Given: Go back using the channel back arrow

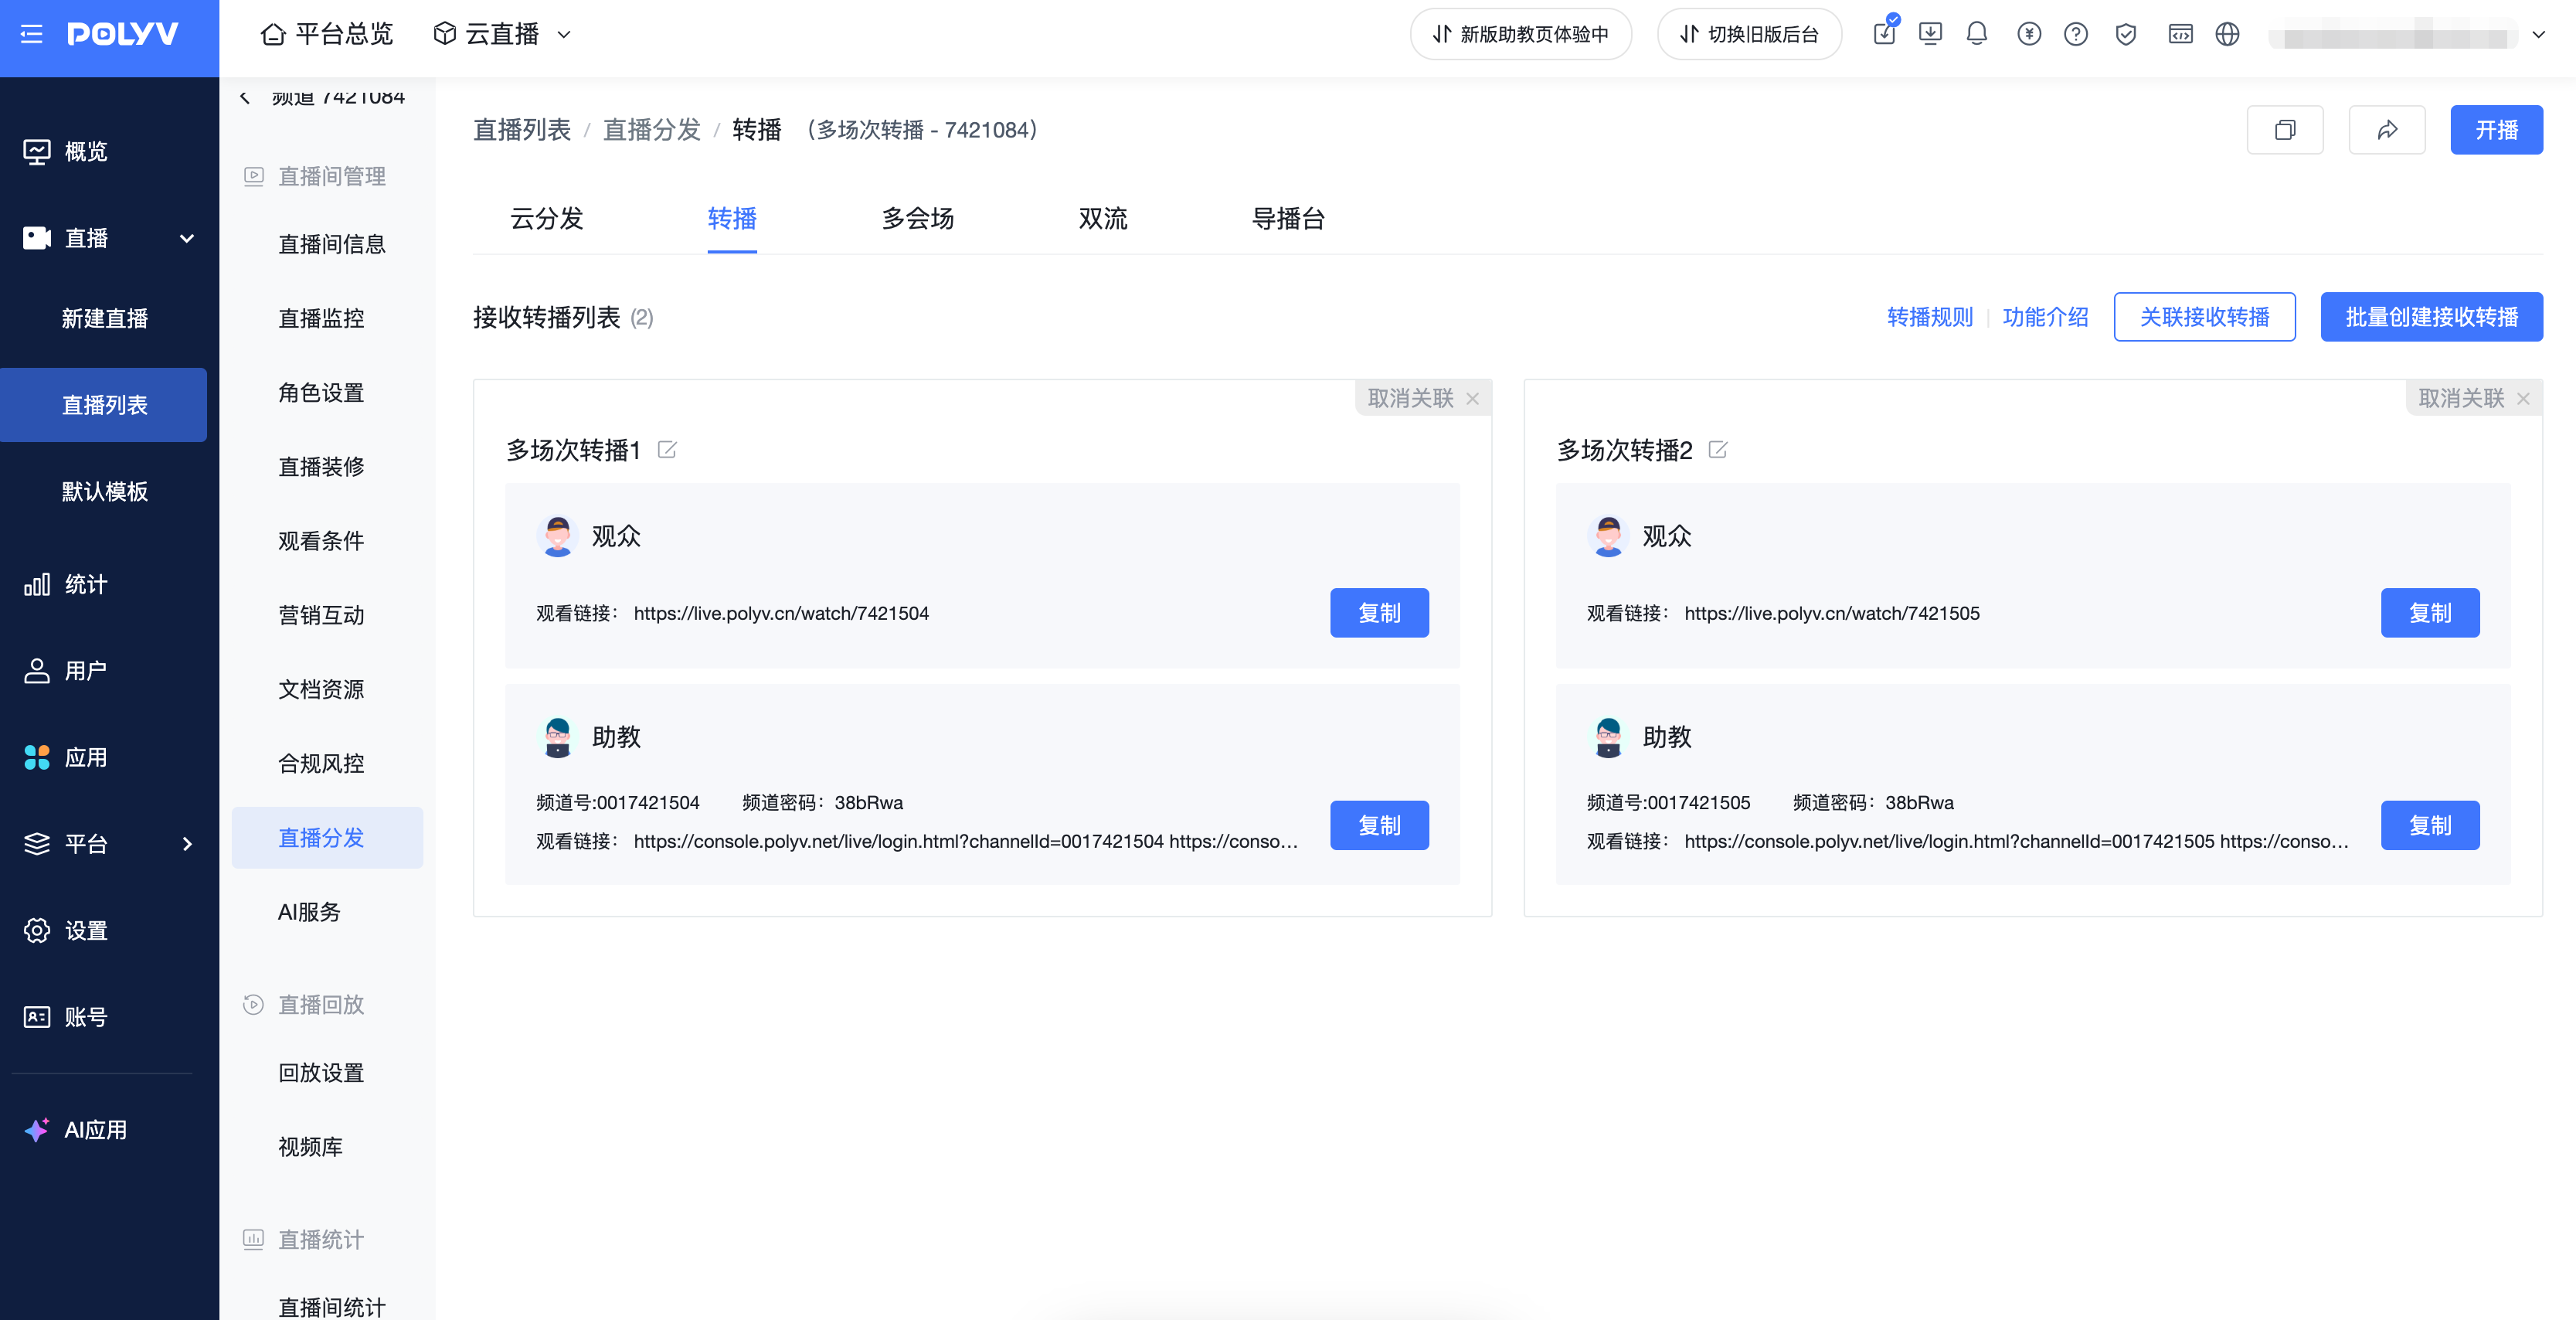Looking at the screenshot, I should [x=245, y=97].
